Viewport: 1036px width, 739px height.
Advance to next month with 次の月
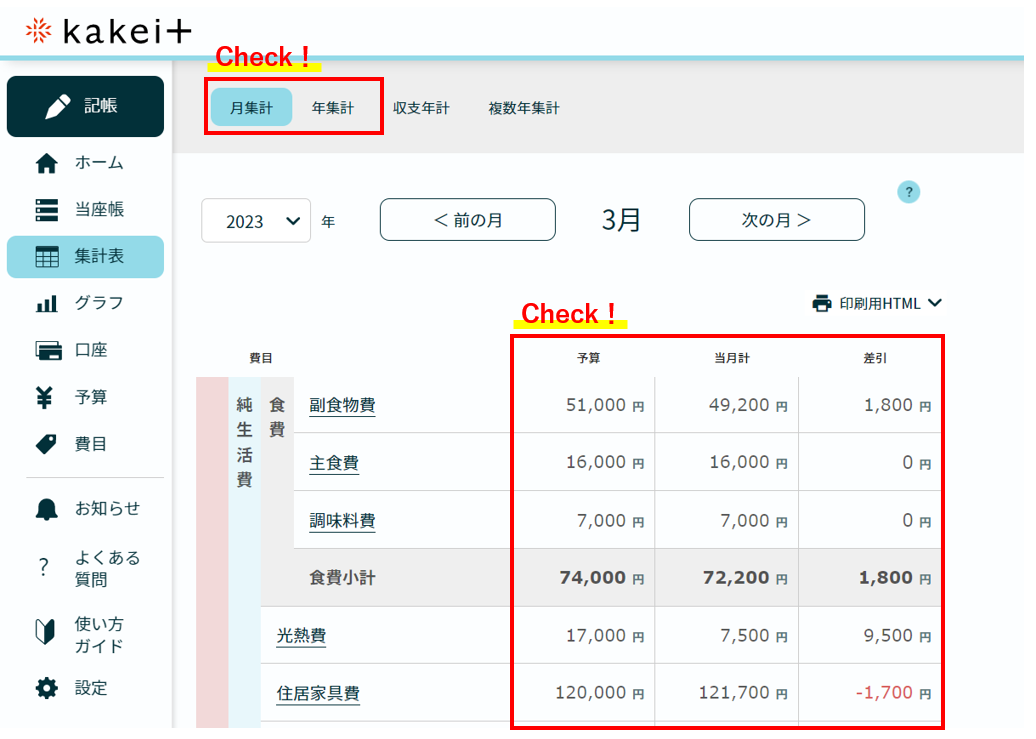tap(776, 220)
